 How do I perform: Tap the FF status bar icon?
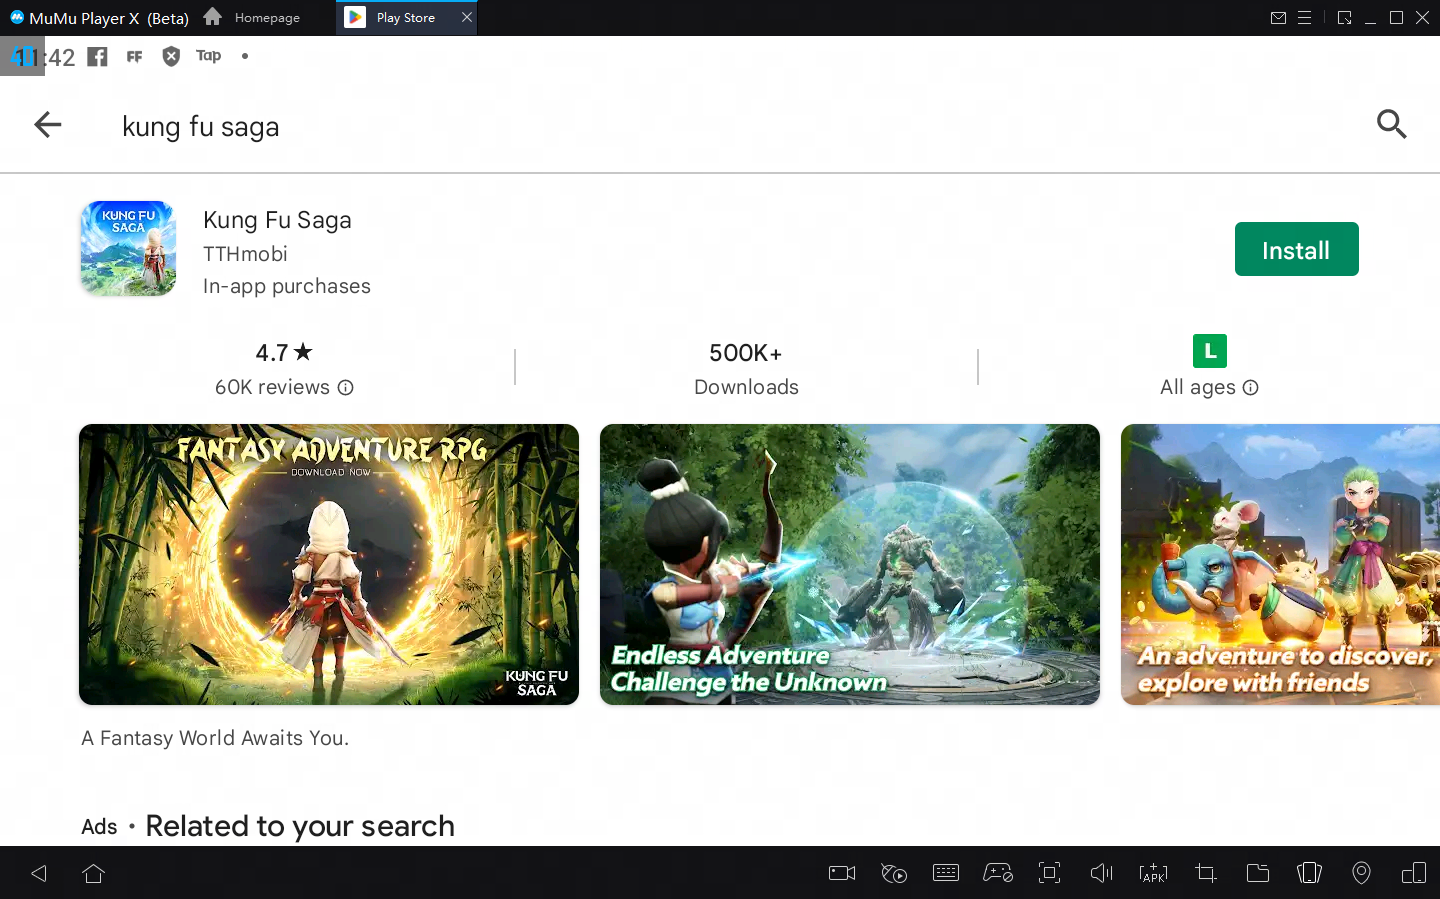pyautogui.click(x=135, y=57)
